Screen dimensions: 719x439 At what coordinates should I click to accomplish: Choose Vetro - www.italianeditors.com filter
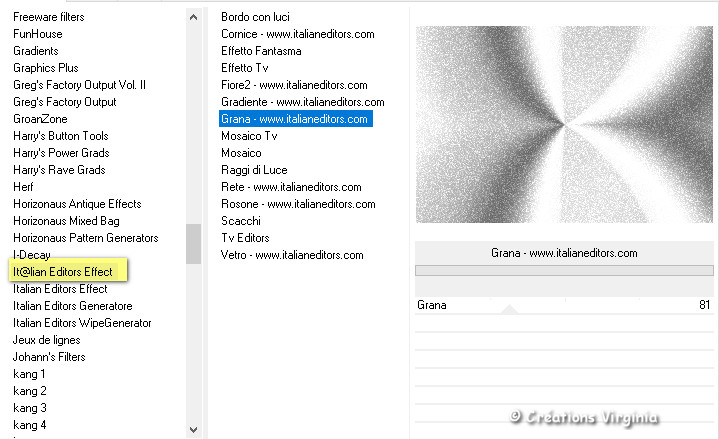coord(292,255)
